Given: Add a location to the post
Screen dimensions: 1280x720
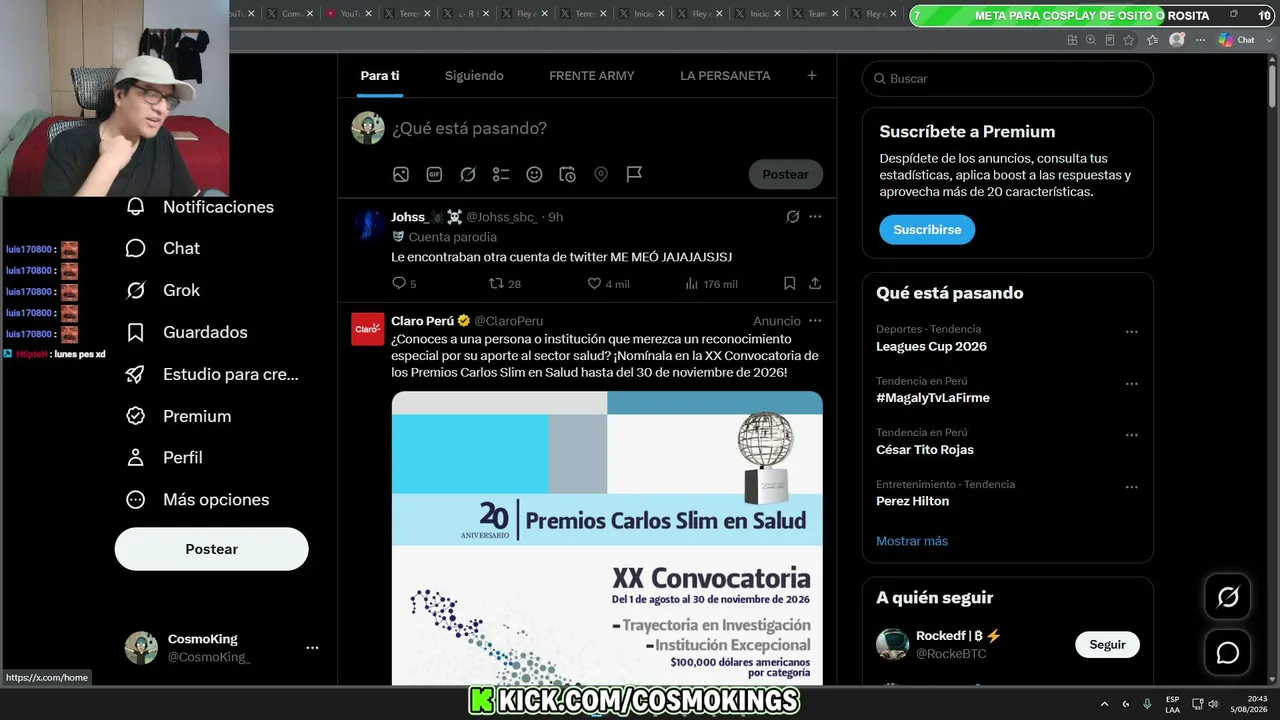Looking at the screenshot, I should pos(601,174).
